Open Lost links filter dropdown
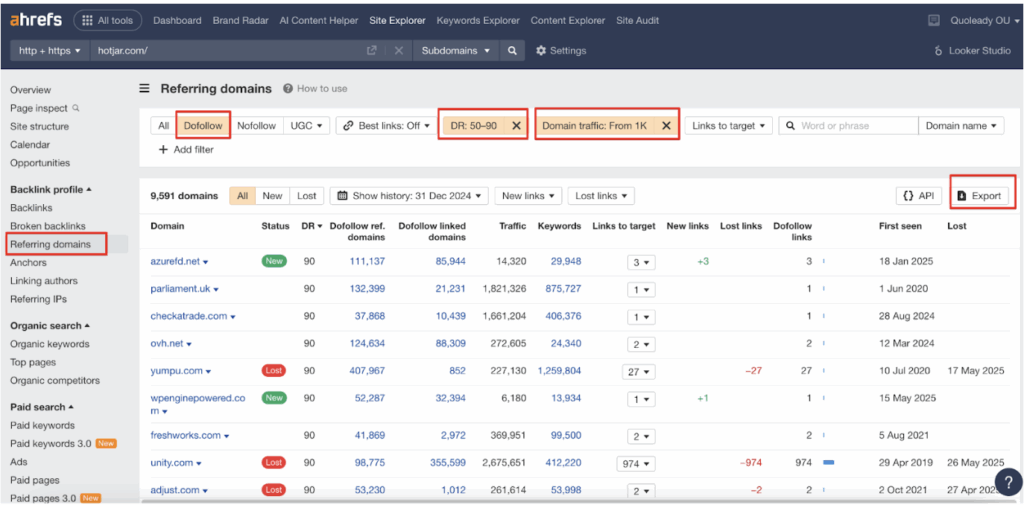 [601, 195]
